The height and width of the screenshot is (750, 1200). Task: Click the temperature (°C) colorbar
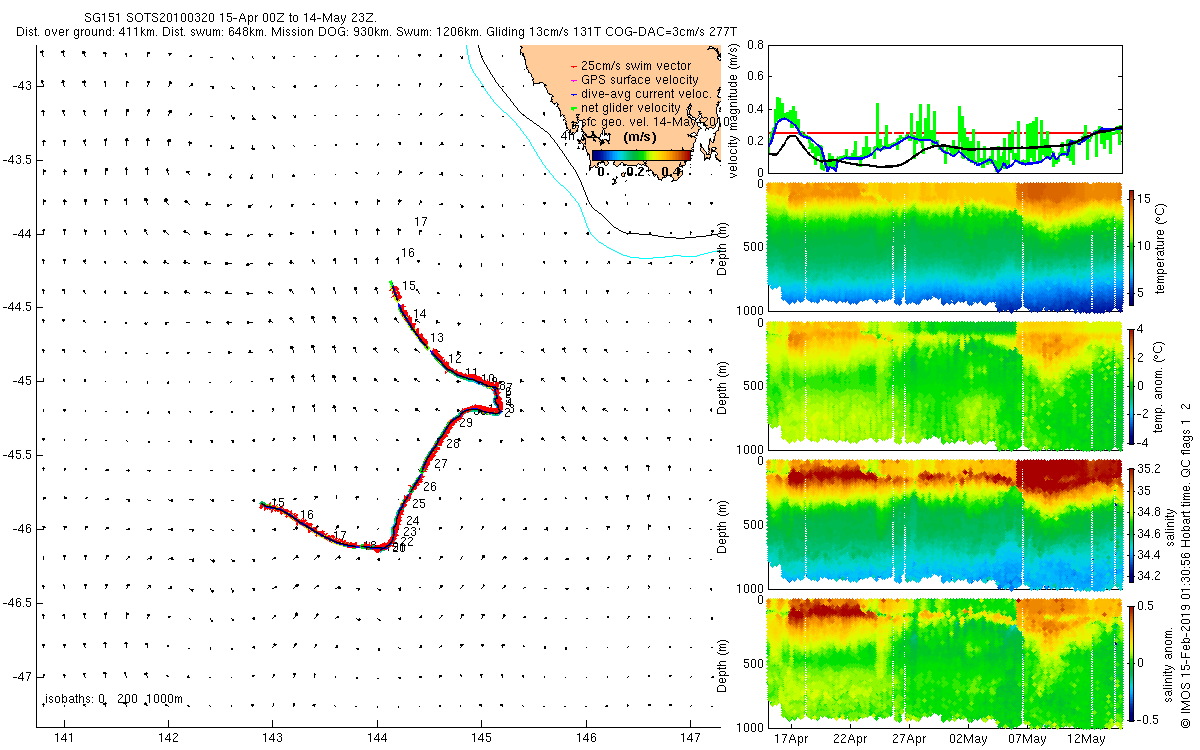pyautogui.click(x=1131, y=247)
